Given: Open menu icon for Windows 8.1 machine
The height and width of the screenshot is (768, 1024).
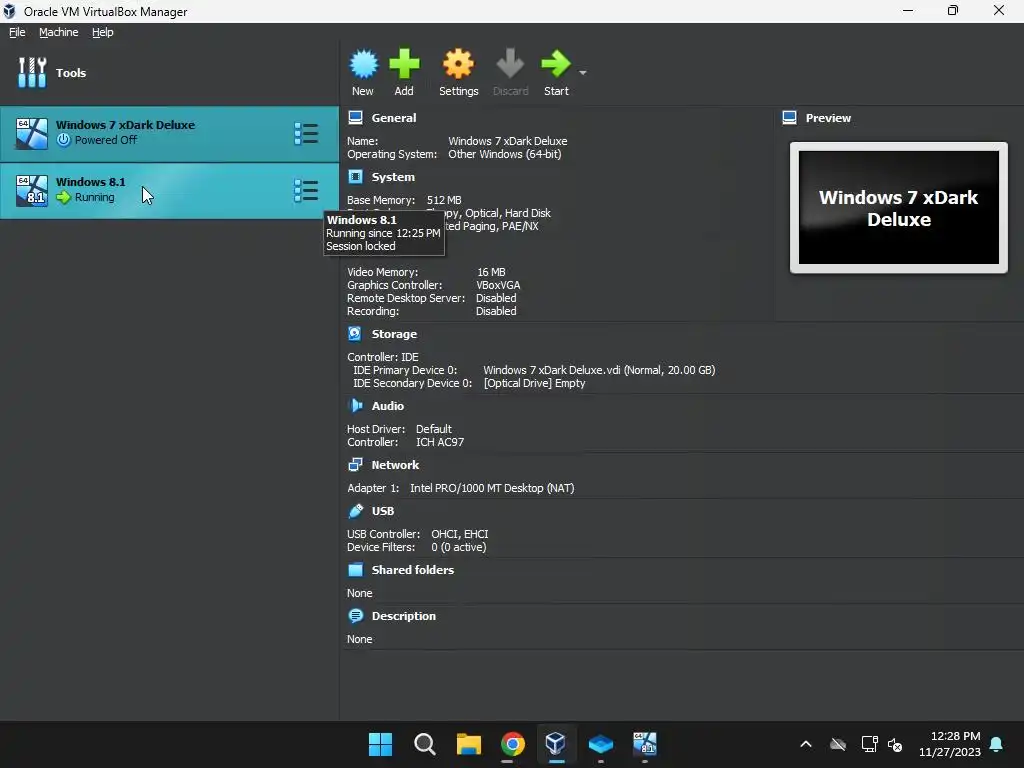Looking at the screenshot, I should [x=306, y=191].
